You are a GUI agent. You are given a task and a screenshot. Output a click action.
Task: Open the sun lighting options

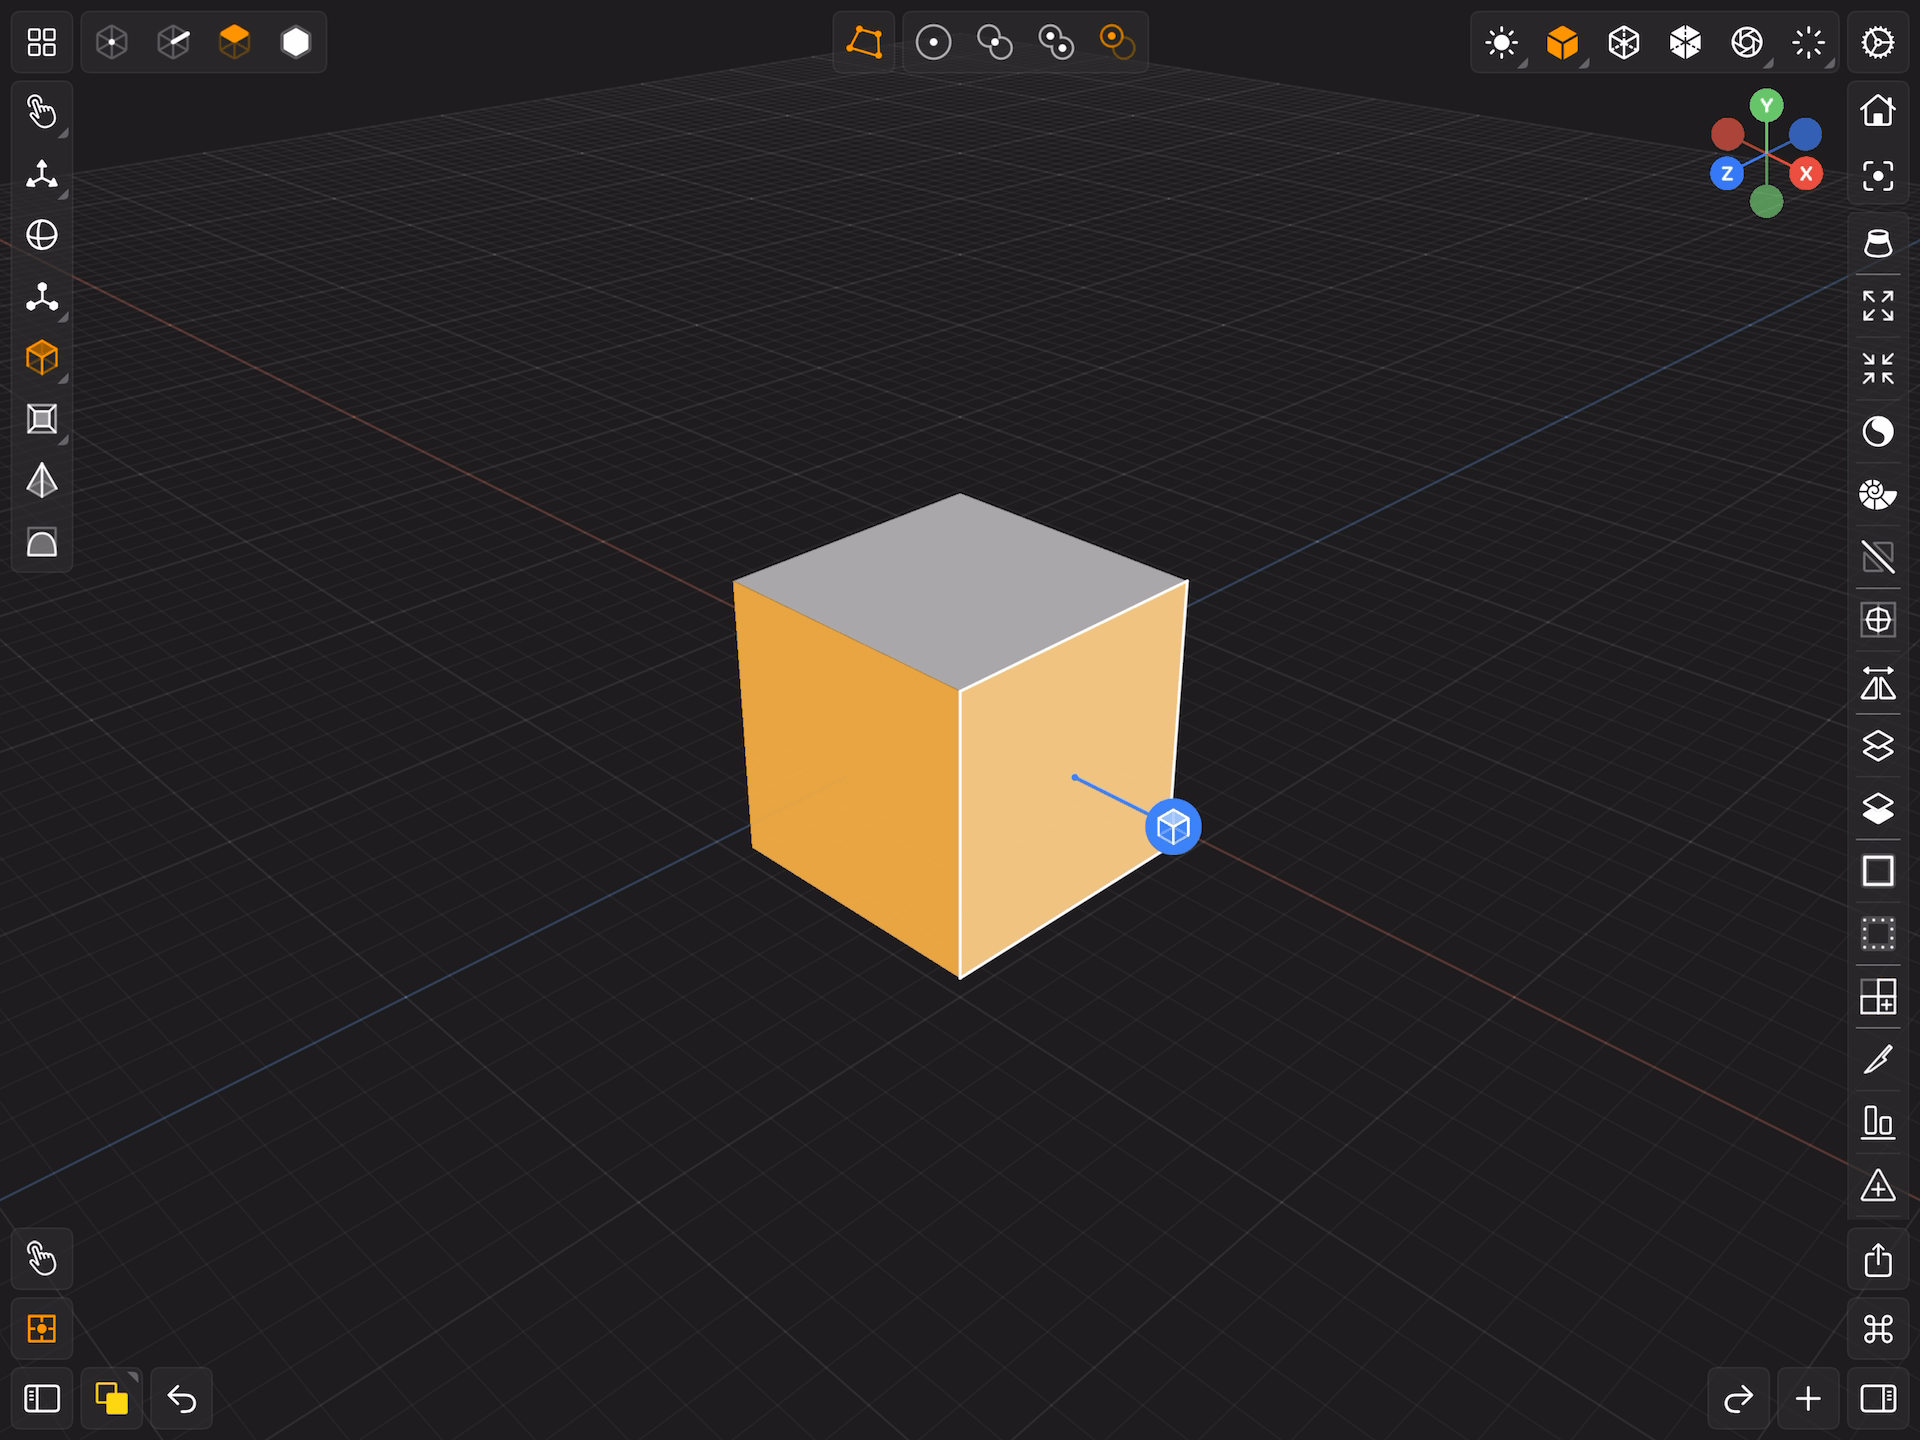[x=1501, y=42]
